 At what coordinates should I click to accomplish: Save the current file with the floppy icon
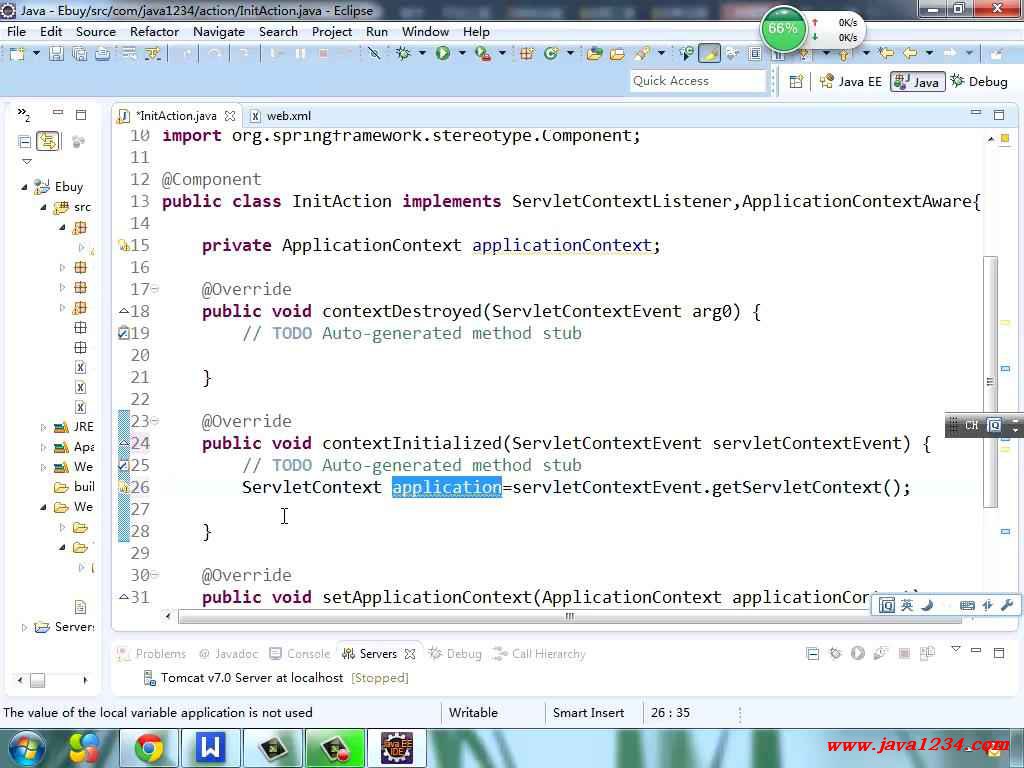click(56, 54)
